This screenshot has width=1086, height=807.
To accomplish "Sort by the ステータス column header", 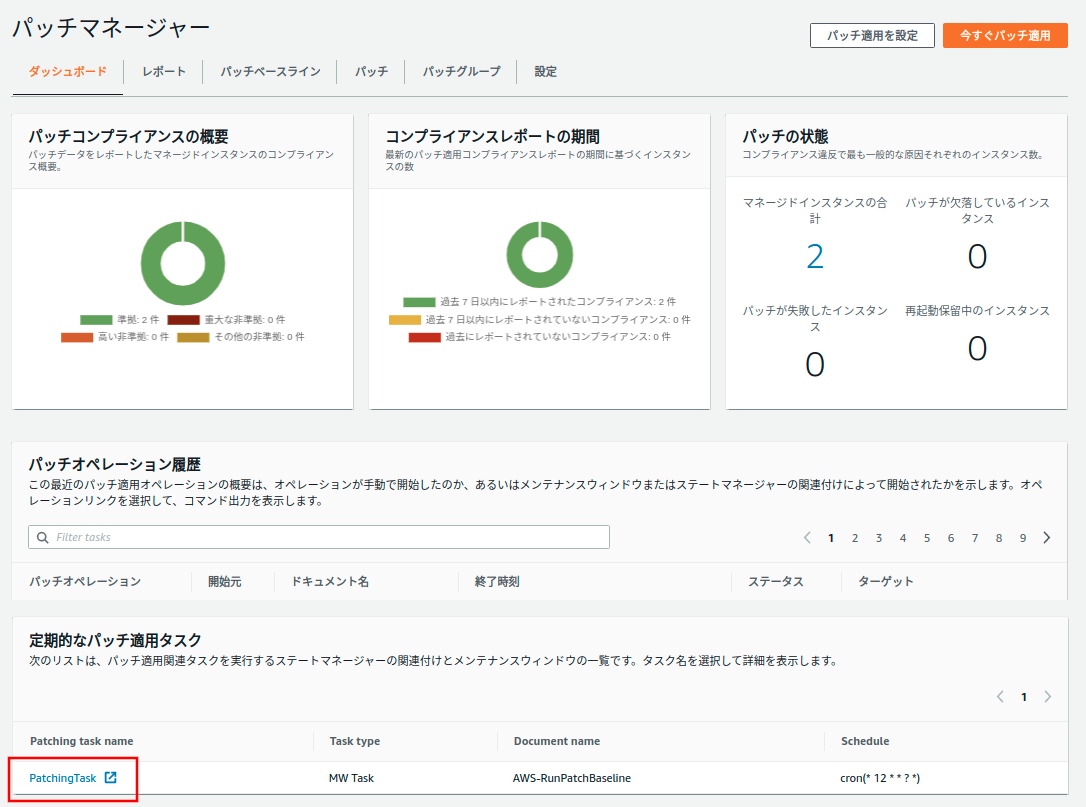I will tap(776, 581).
